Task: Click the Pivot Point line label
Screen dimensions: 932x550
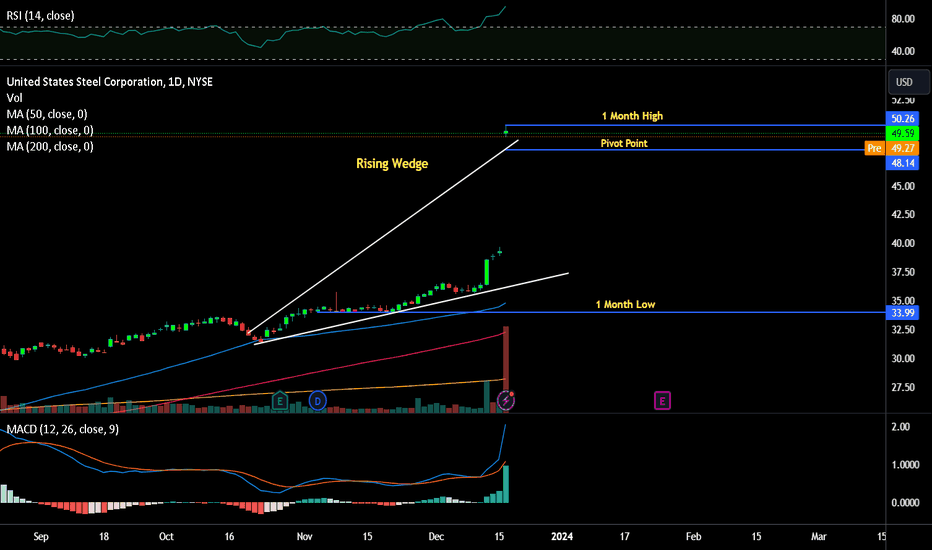Action: click(624, 143)
